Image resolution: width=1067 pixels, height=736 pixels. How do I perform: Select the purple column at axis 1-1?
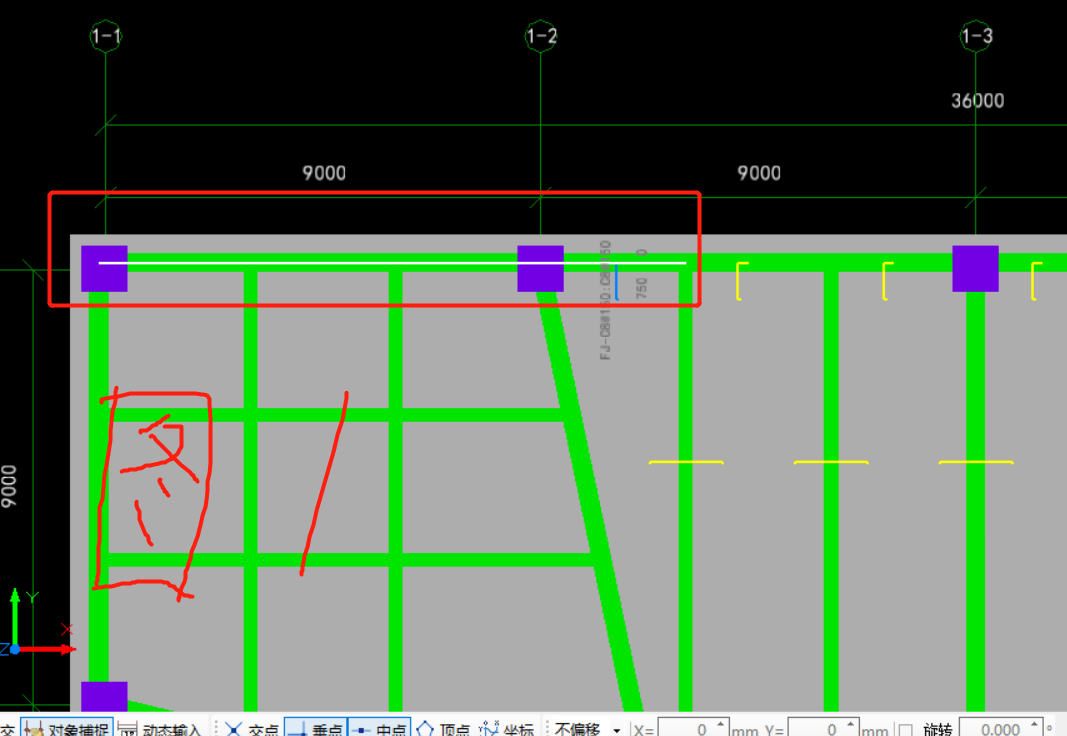pyautogui.click(x=104, y=269)
